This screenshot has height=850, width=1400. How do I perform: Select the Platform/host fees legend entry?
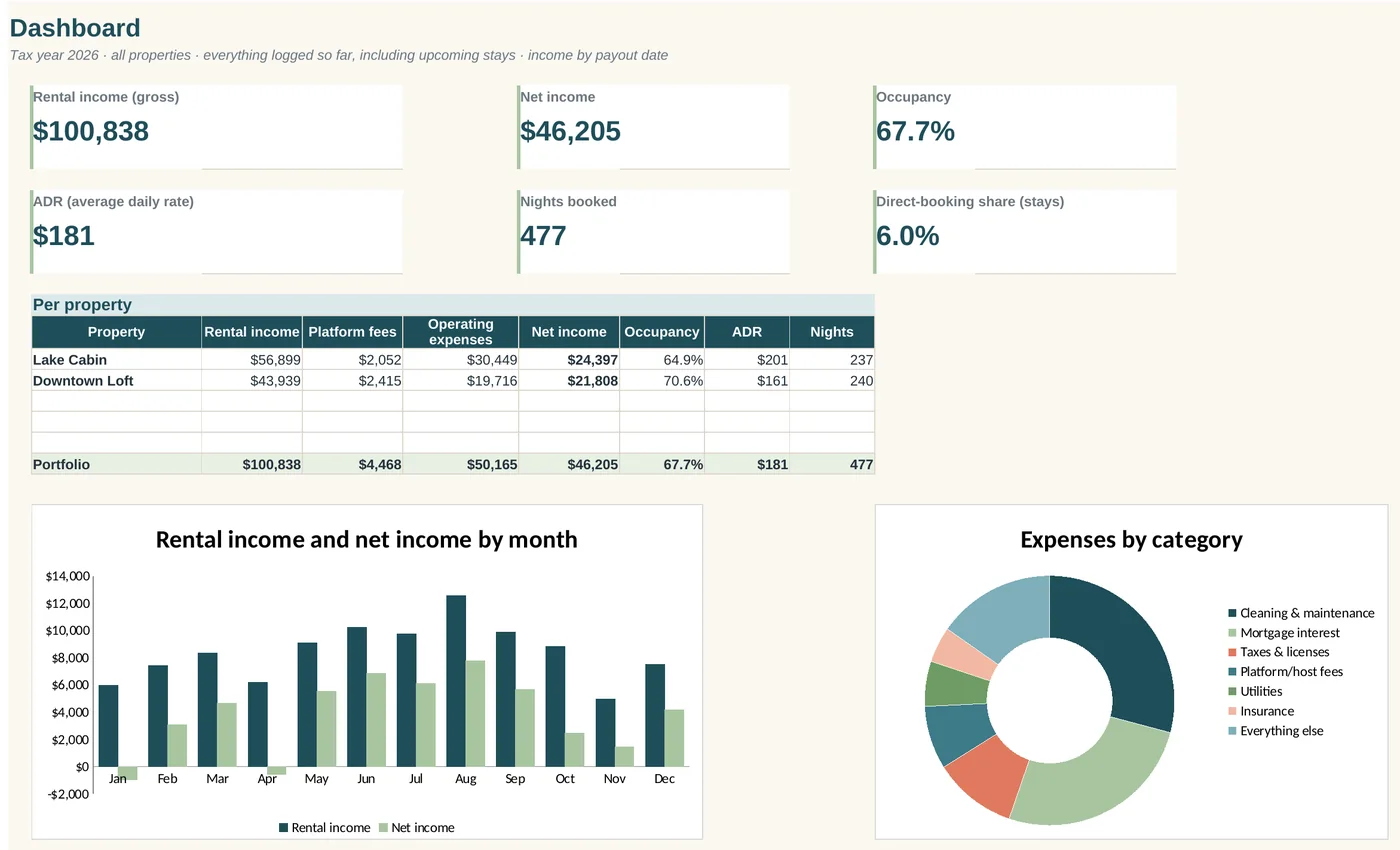point(1286,672)
